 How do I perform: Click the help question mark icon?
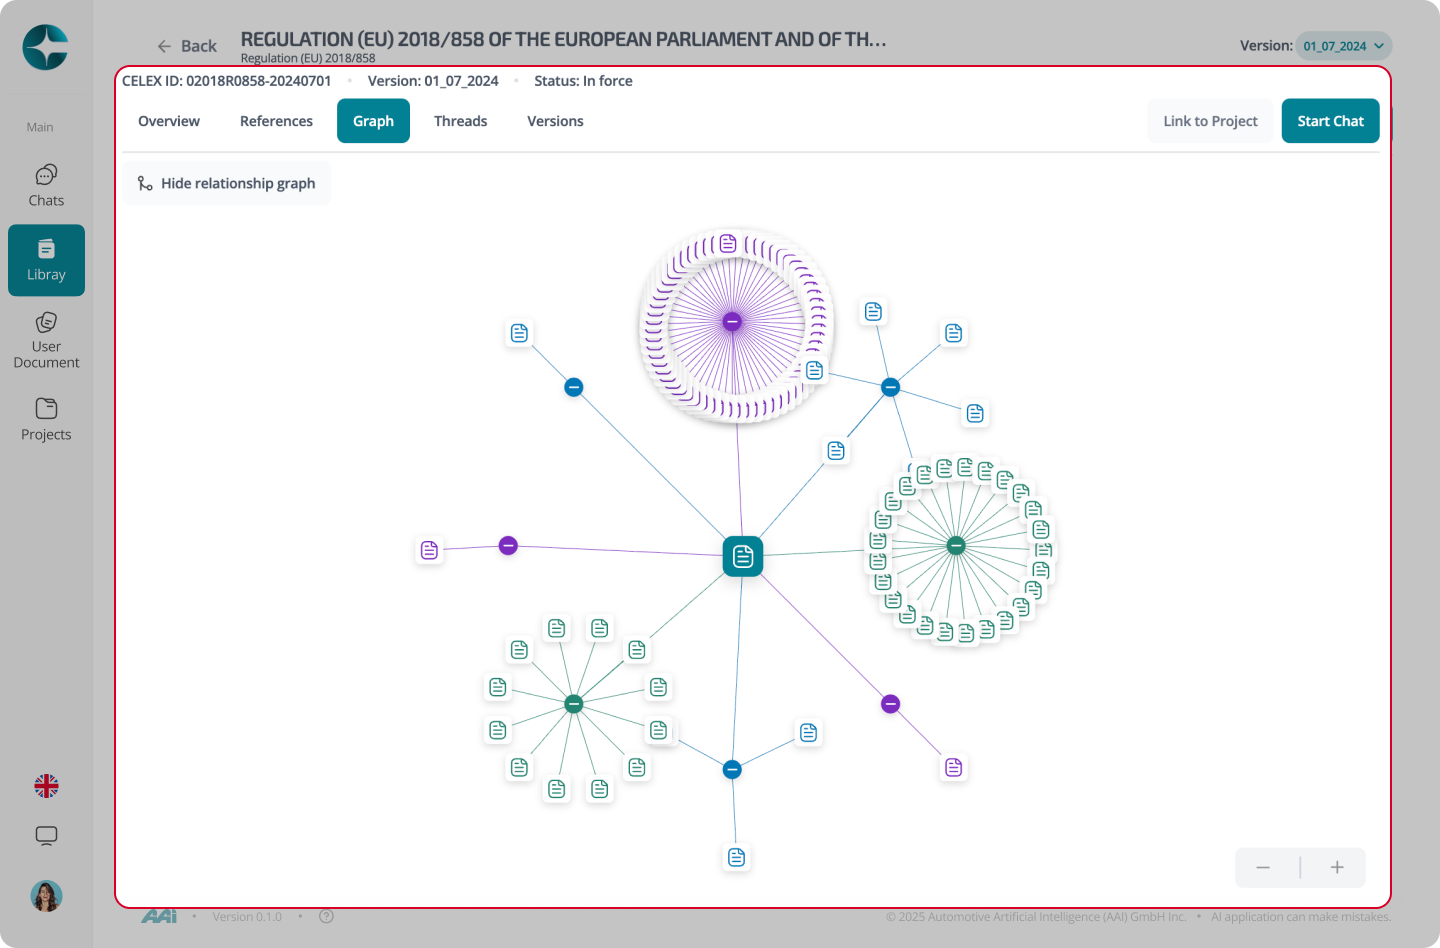[x=326, y=916]
